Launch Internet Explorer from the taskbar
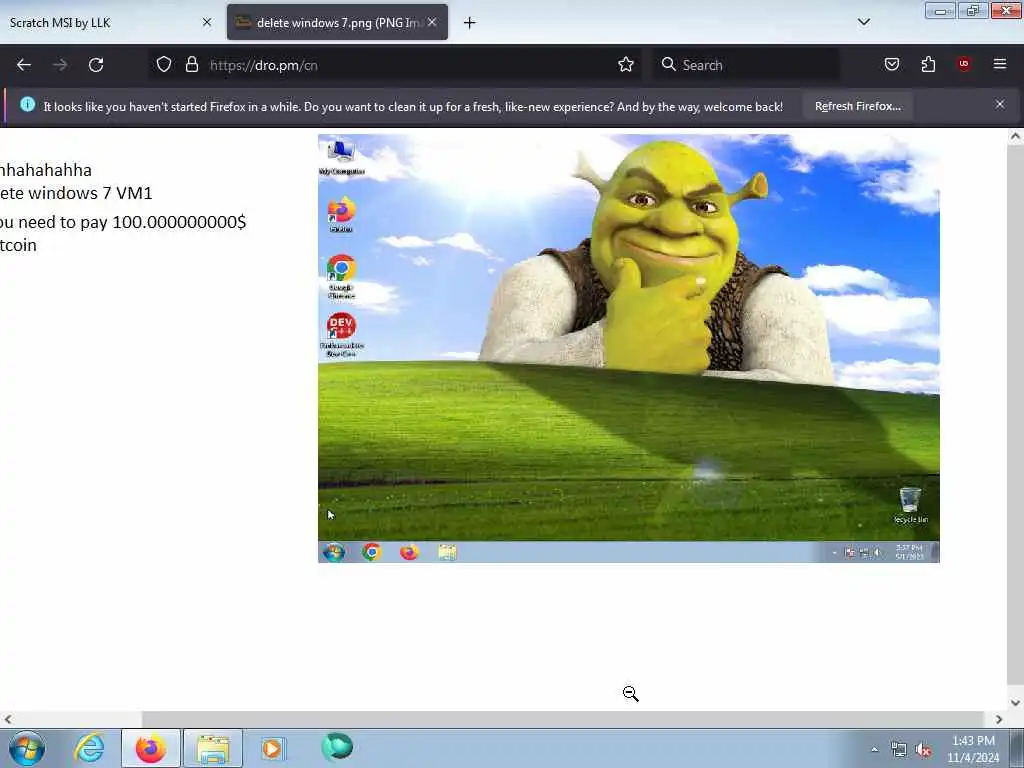Screen dimensions: 1024x768 click(89, 748)
